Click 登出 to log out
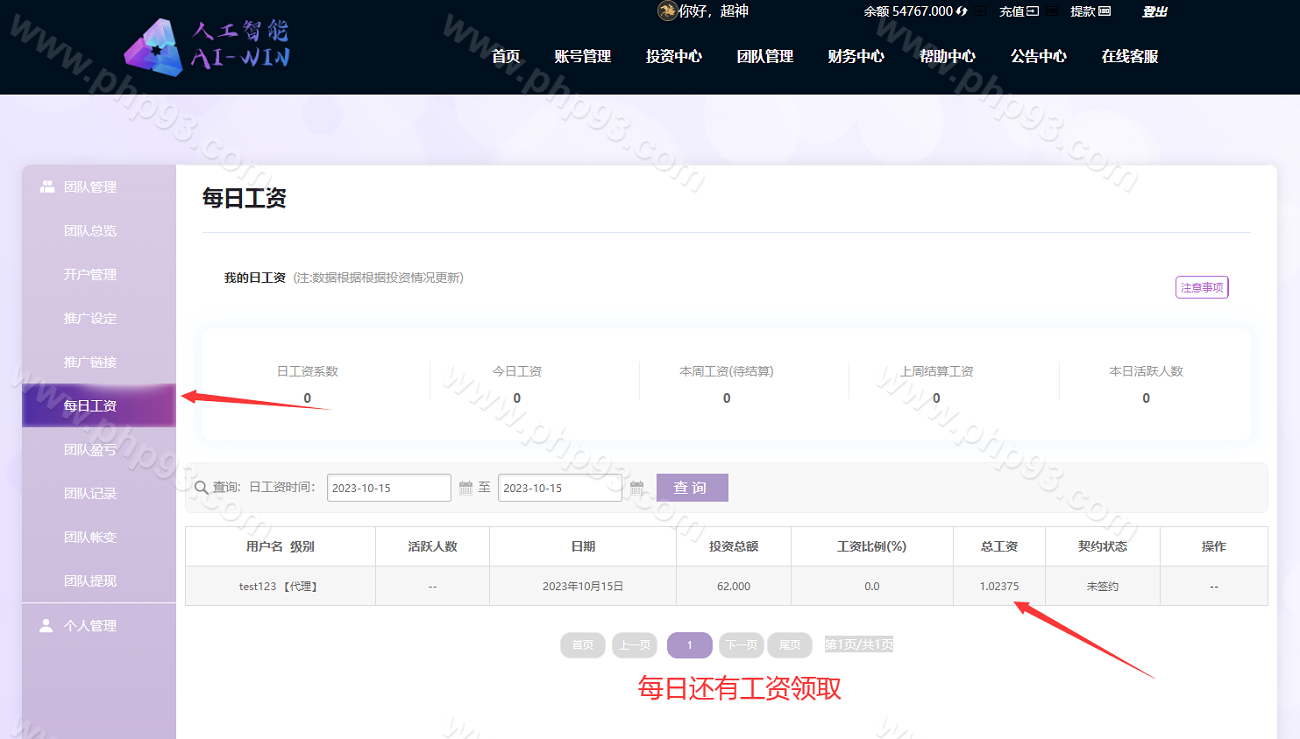 [1155, 12]
